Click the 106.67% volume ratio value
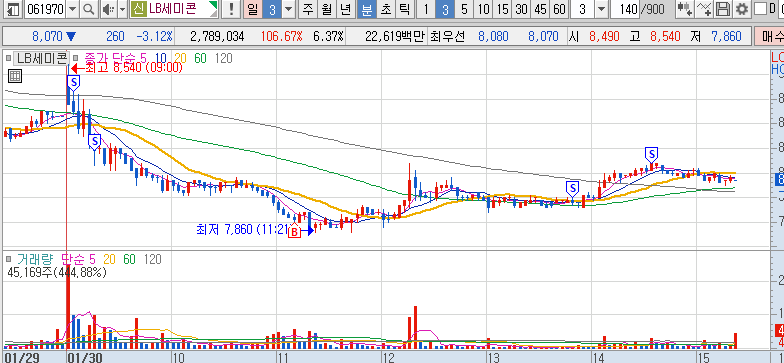 pyautogui.click(x=282, y=36)
